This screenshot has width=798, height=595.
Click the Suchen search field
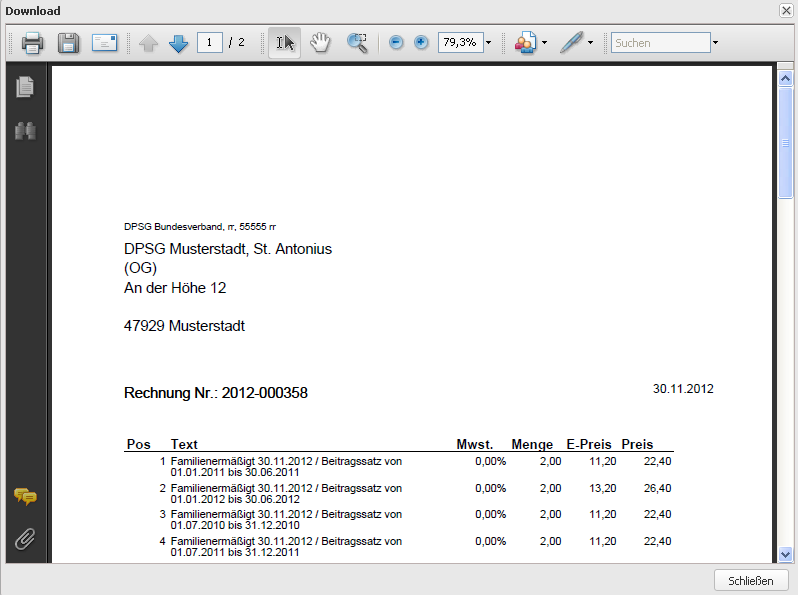coord(660,43)
